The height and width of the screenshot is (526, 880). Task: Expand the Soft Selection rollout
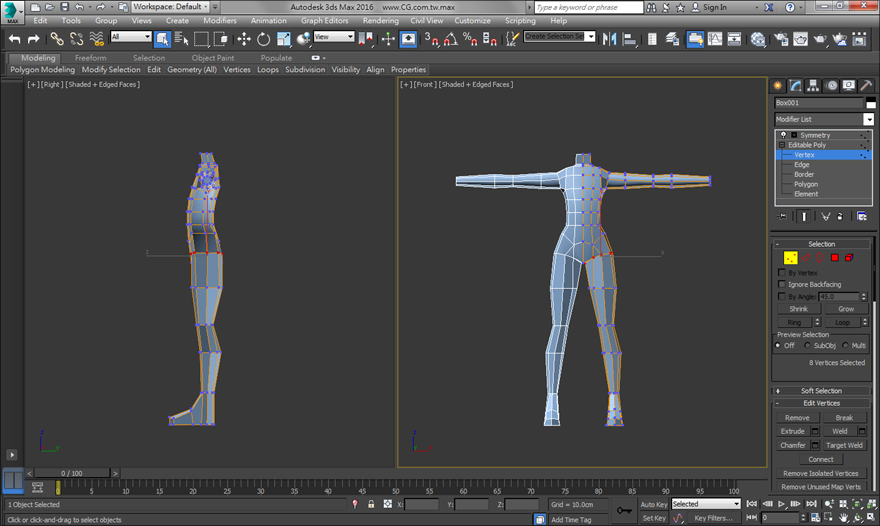821,391
